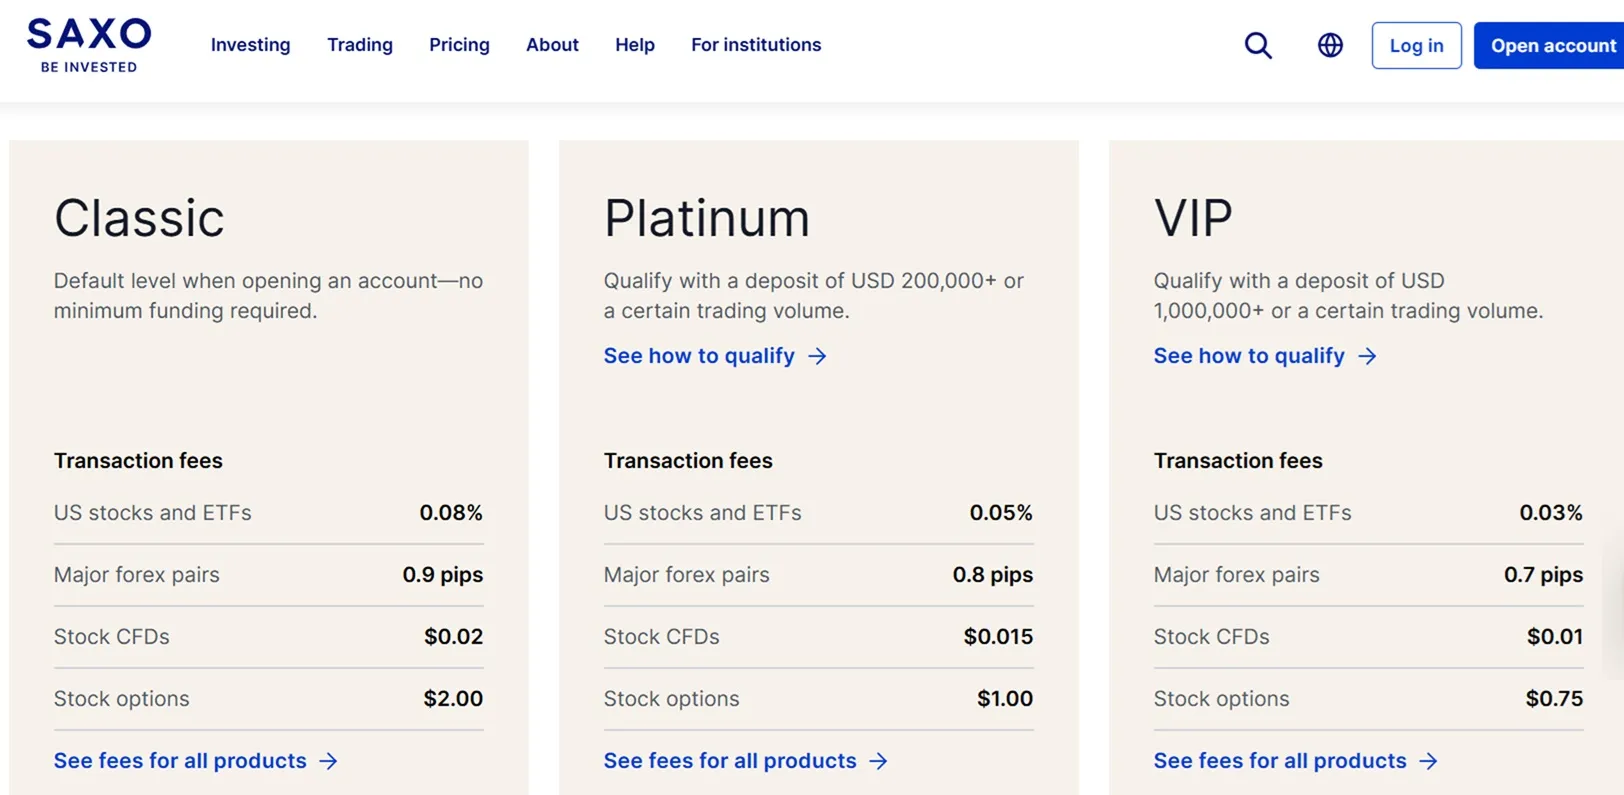Click VIP's 0.7 pips forex value
Viewport: 1624px width, 795px height.
coord(1544,575)
